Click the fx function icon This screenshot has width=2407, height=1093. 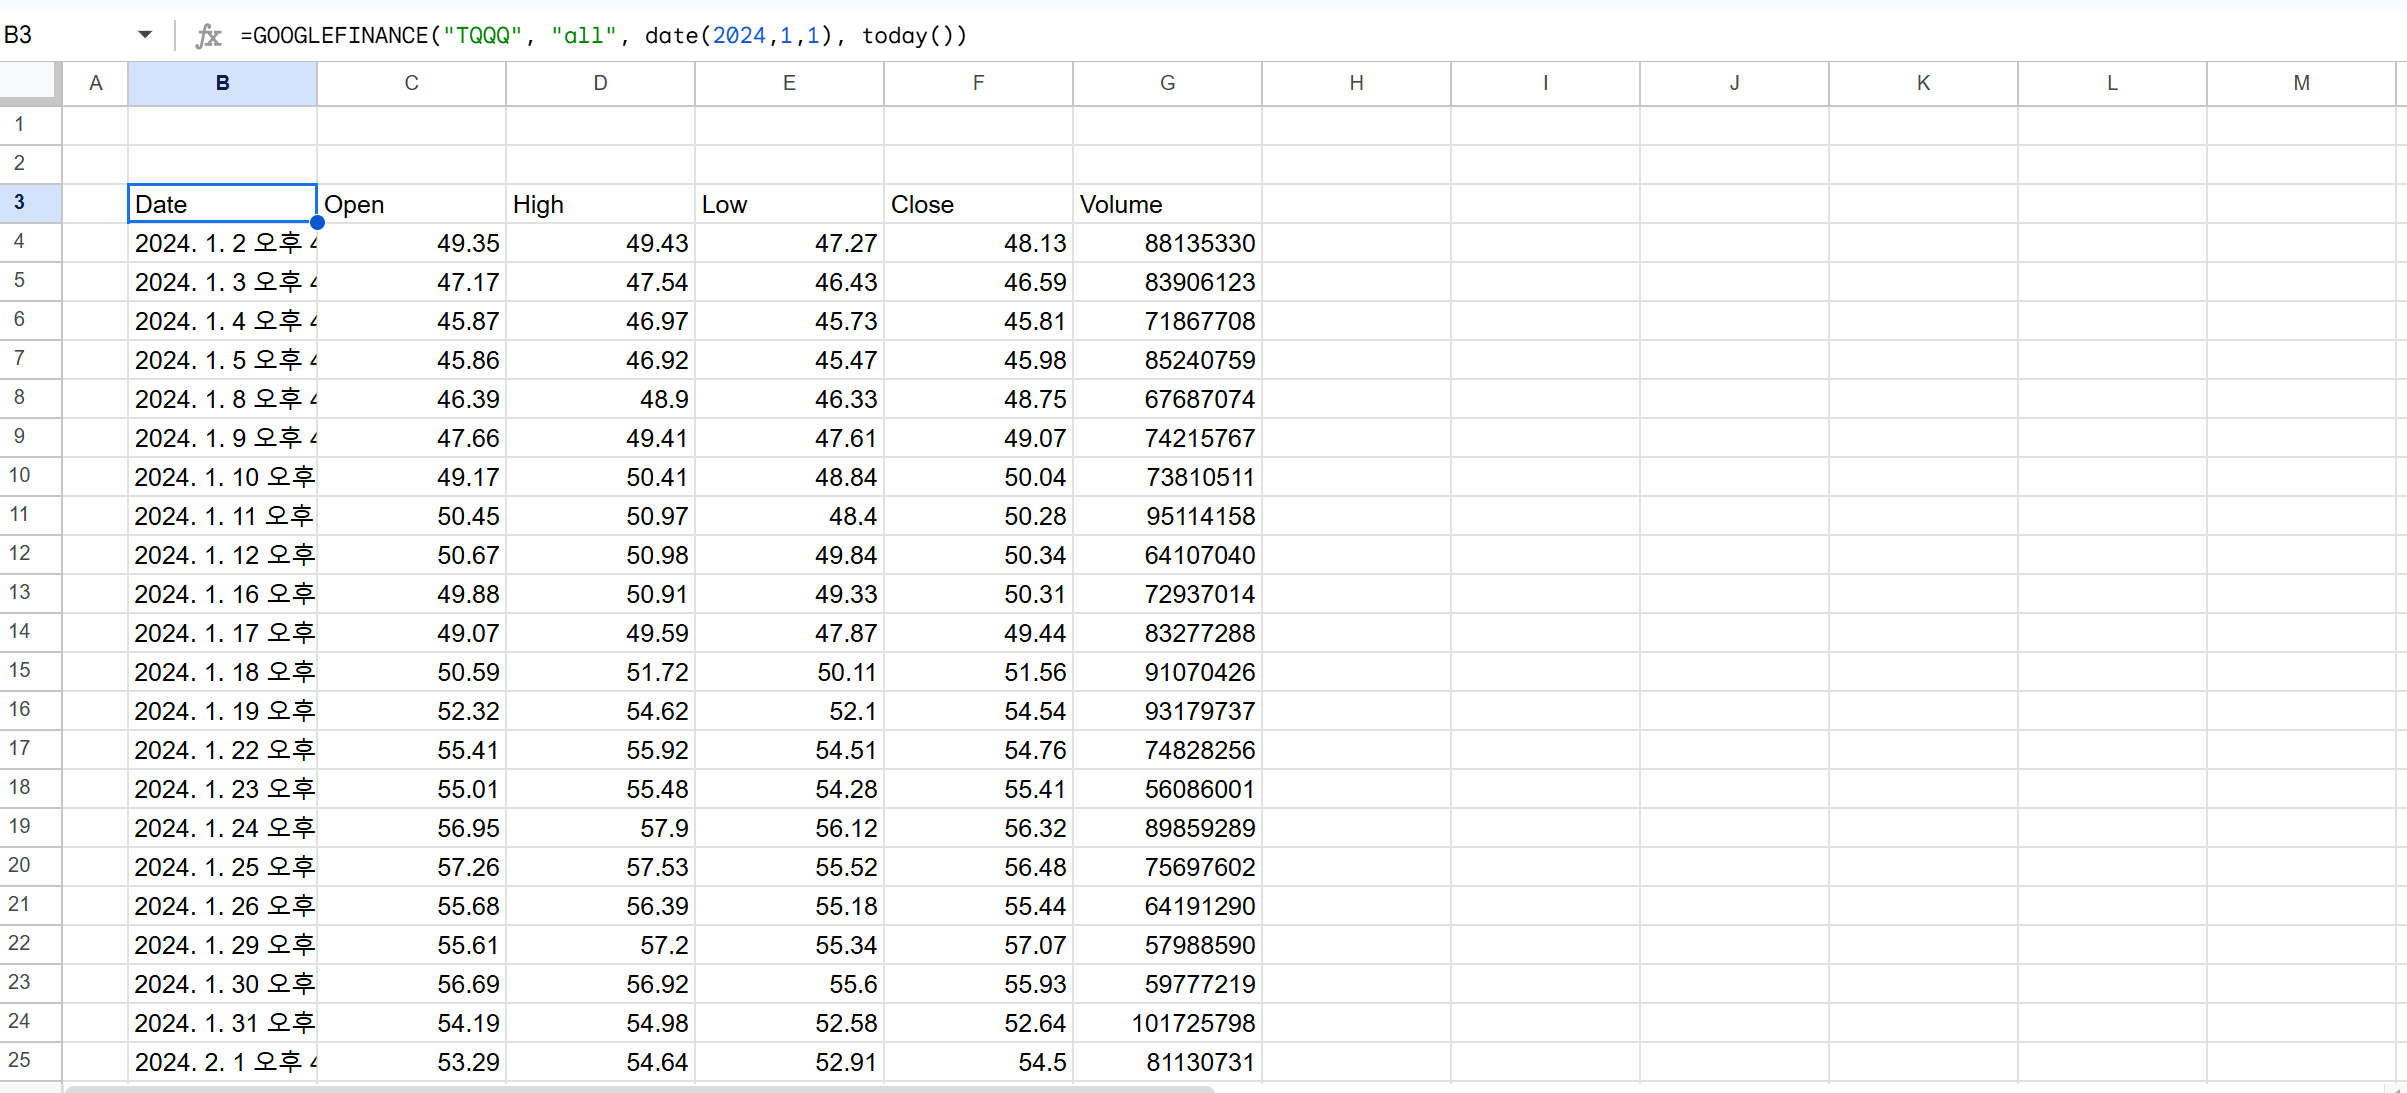pos(208,36)
